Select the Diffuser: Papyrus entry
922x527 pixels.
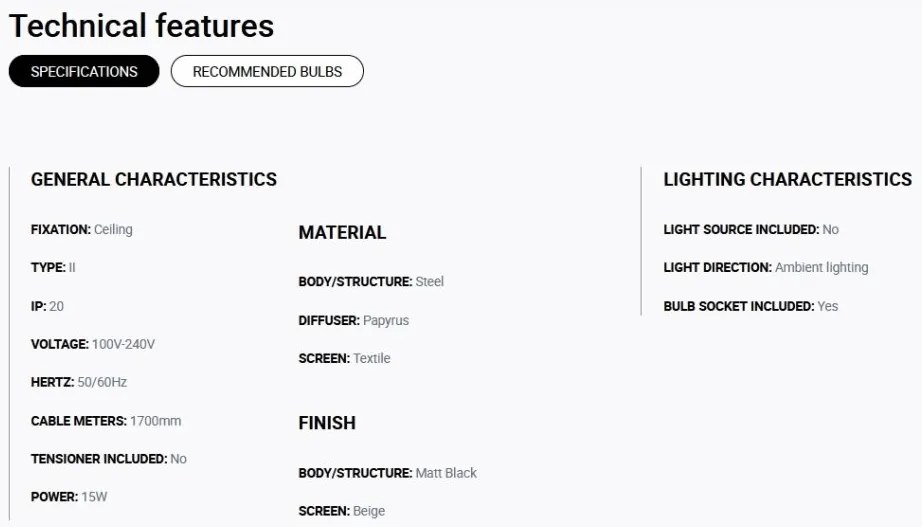tap(353, 321)
